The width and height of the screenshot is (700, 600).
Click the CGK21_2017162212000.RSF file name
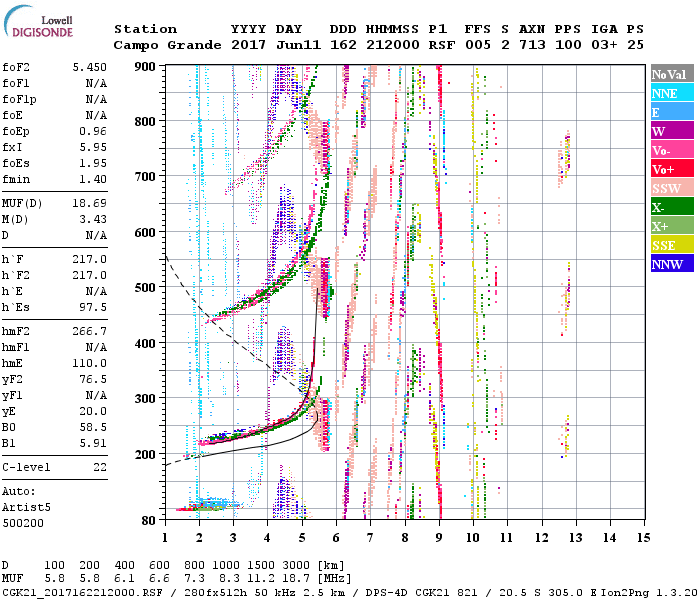tap(82, 593)
